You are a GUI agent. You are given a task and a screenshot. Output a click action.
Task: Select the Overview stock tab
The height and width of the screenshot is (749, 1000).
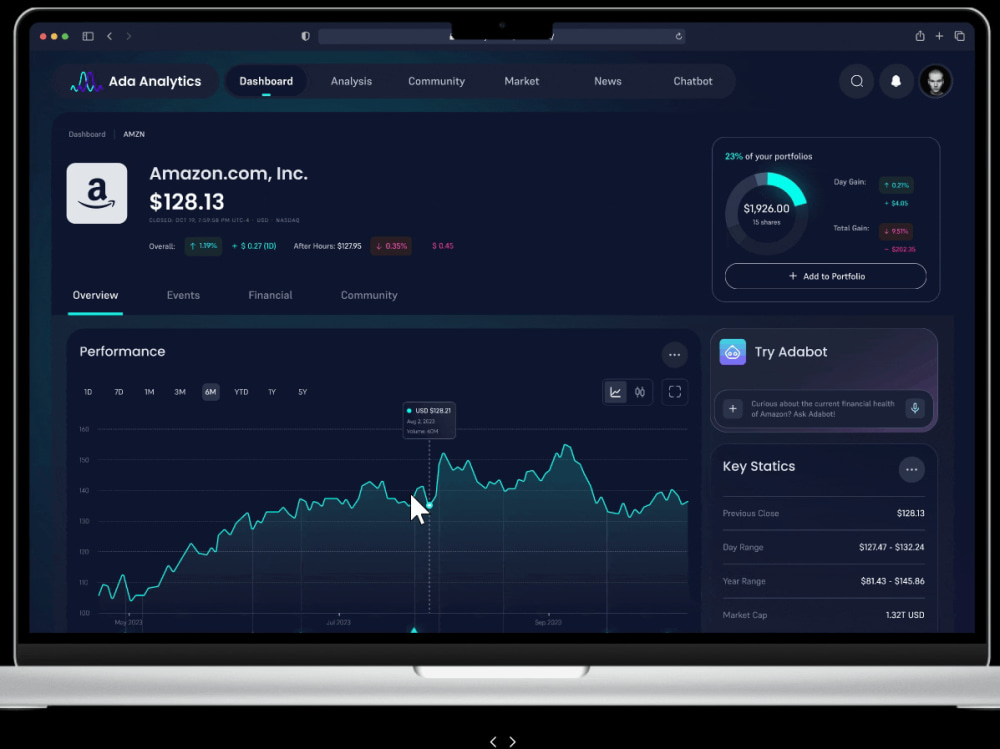tap(95, 295)
